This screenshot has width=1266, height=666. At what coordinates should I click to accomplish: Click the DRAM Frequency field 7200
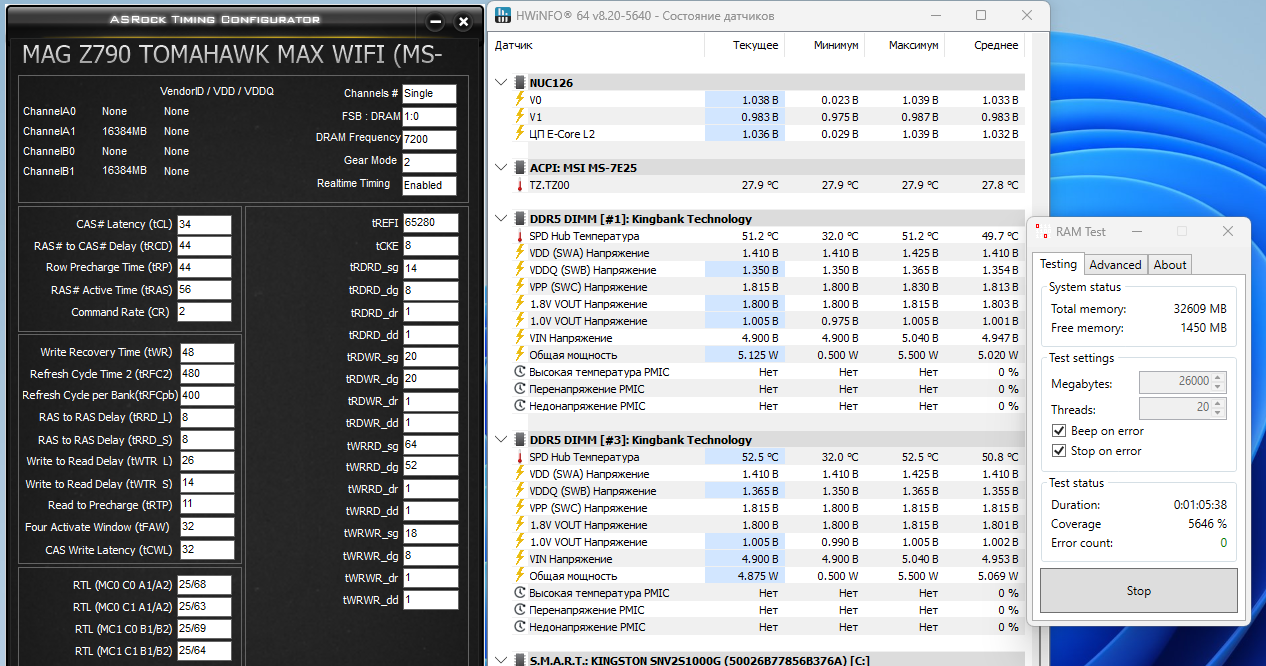[429, 140]
